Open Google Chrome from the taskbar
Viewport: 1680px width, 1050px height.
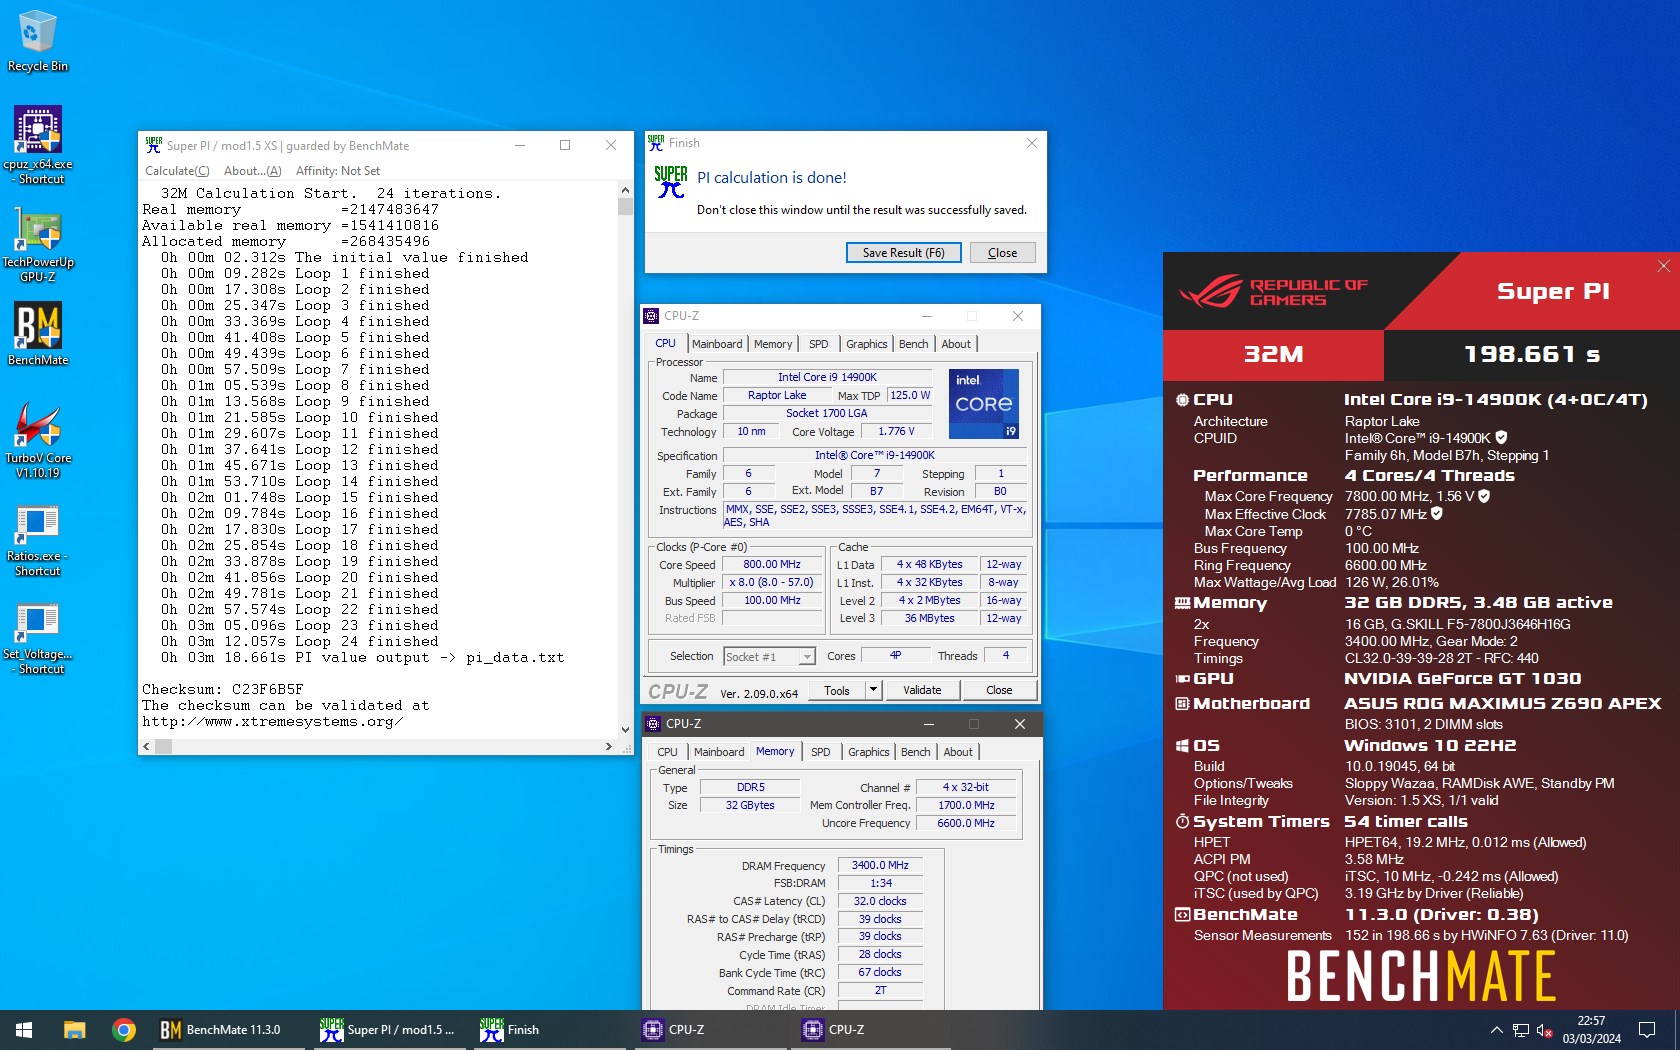124,1030
